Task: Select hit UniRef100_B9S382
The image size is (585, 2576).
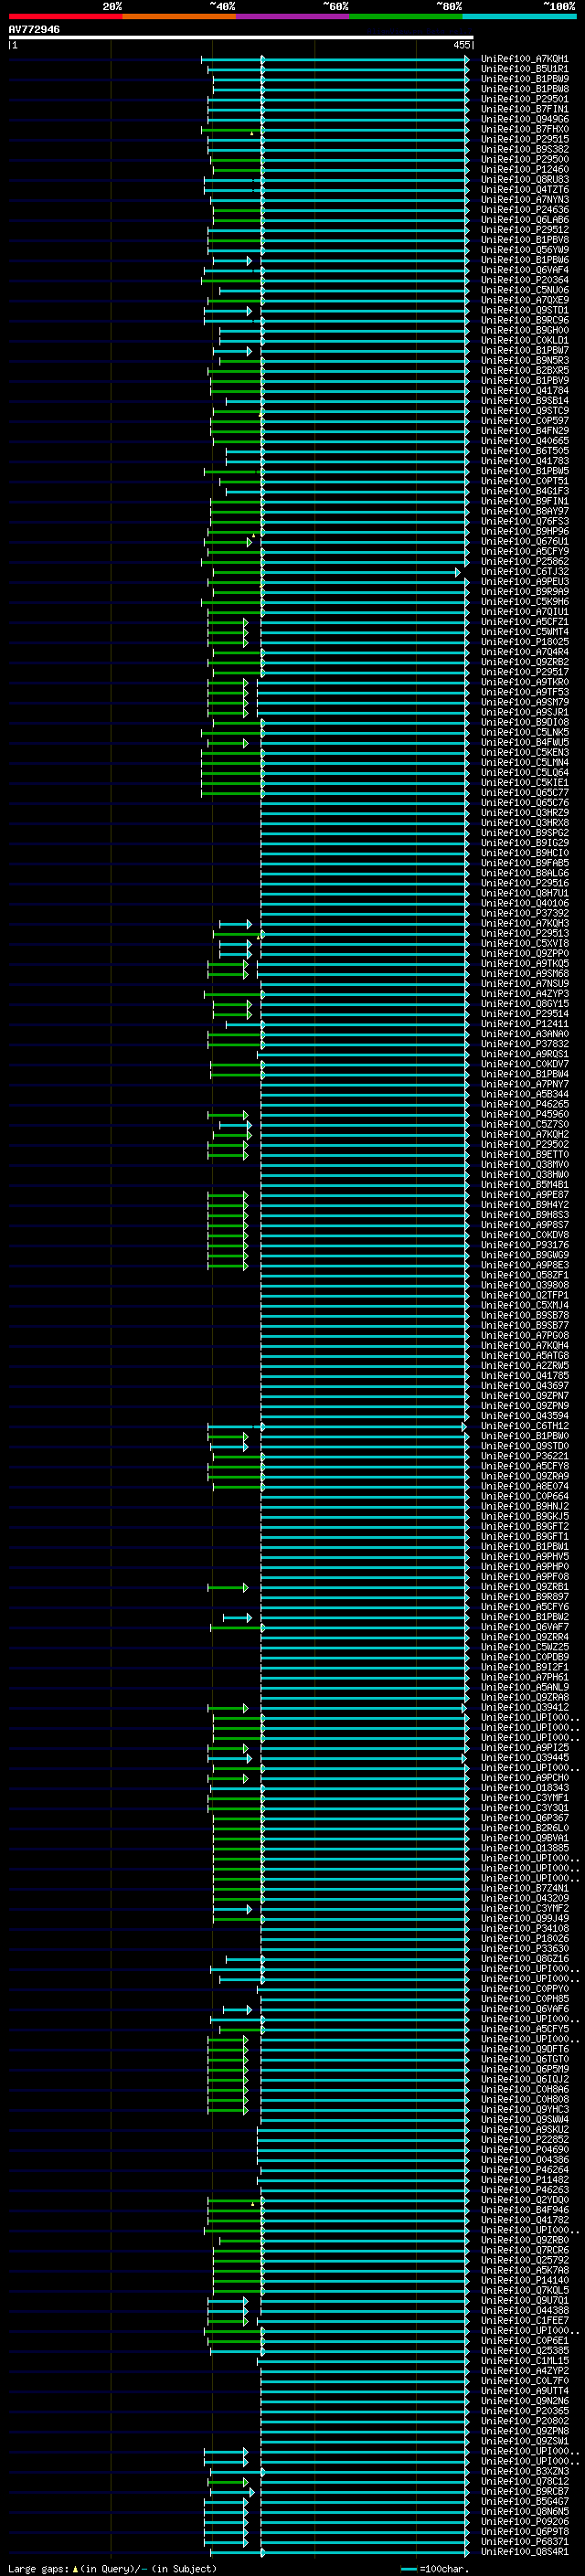Action: pyautogui.click(x=524, y=149)
